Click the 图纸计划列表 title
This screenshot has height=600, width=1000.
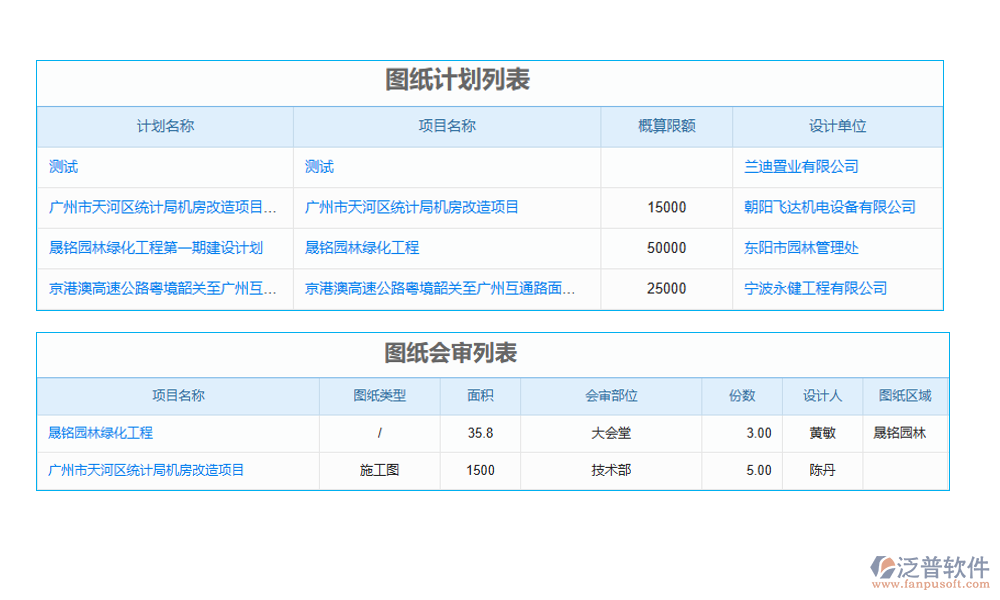(x=457, y=80)
